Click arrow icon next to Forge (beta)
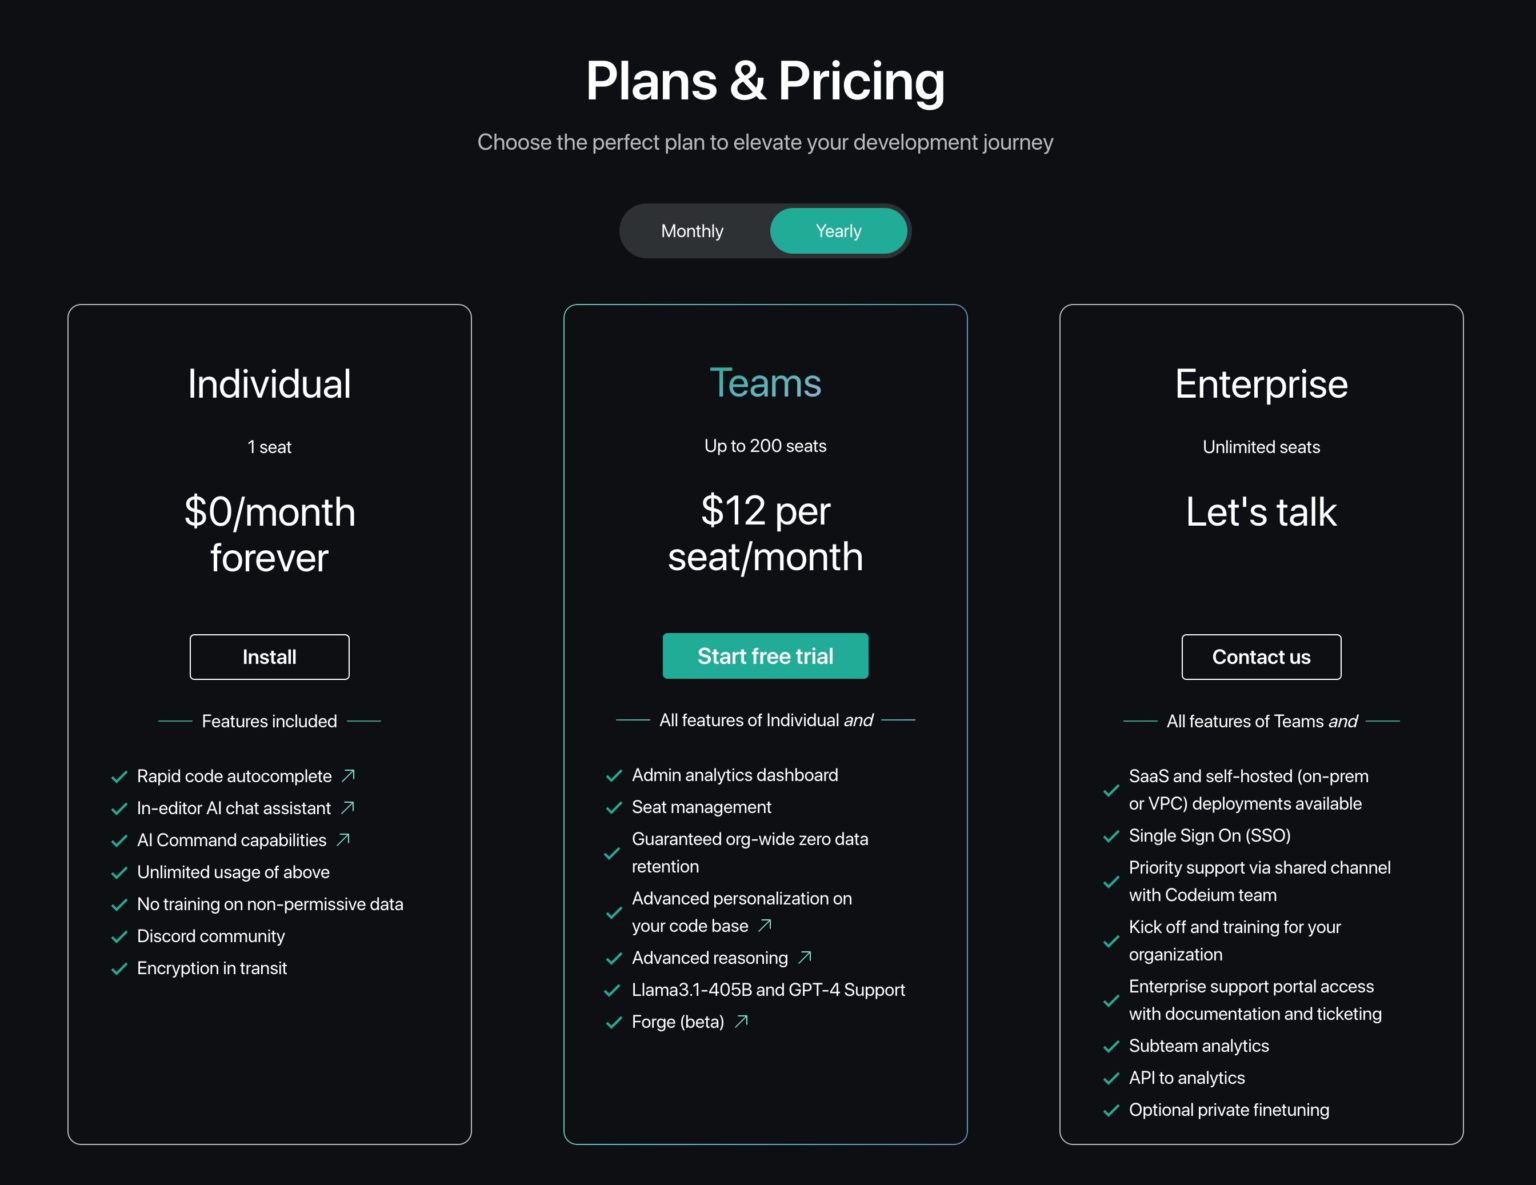1536x1185 pixels. point(741,1021)
